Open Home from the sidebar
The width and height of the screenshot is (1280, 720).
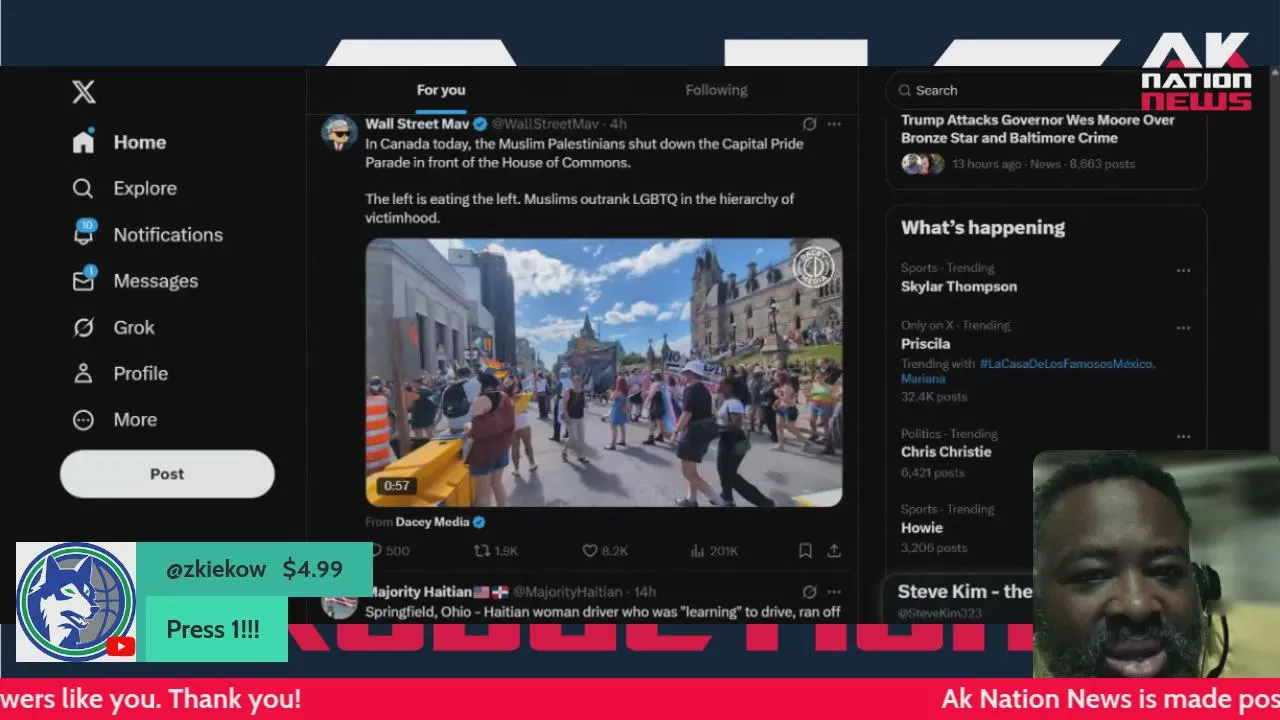[119, 142]
